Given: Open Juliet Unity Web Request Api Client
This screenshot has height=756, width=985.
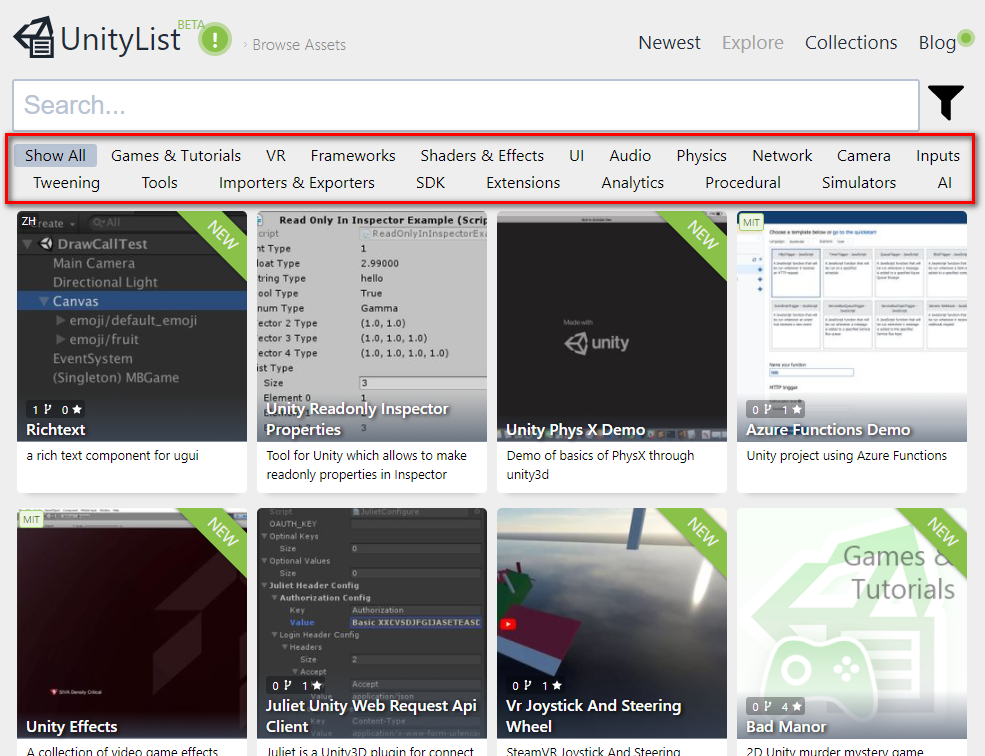Looking at the screenshot, I should click(x=372, y=623).
